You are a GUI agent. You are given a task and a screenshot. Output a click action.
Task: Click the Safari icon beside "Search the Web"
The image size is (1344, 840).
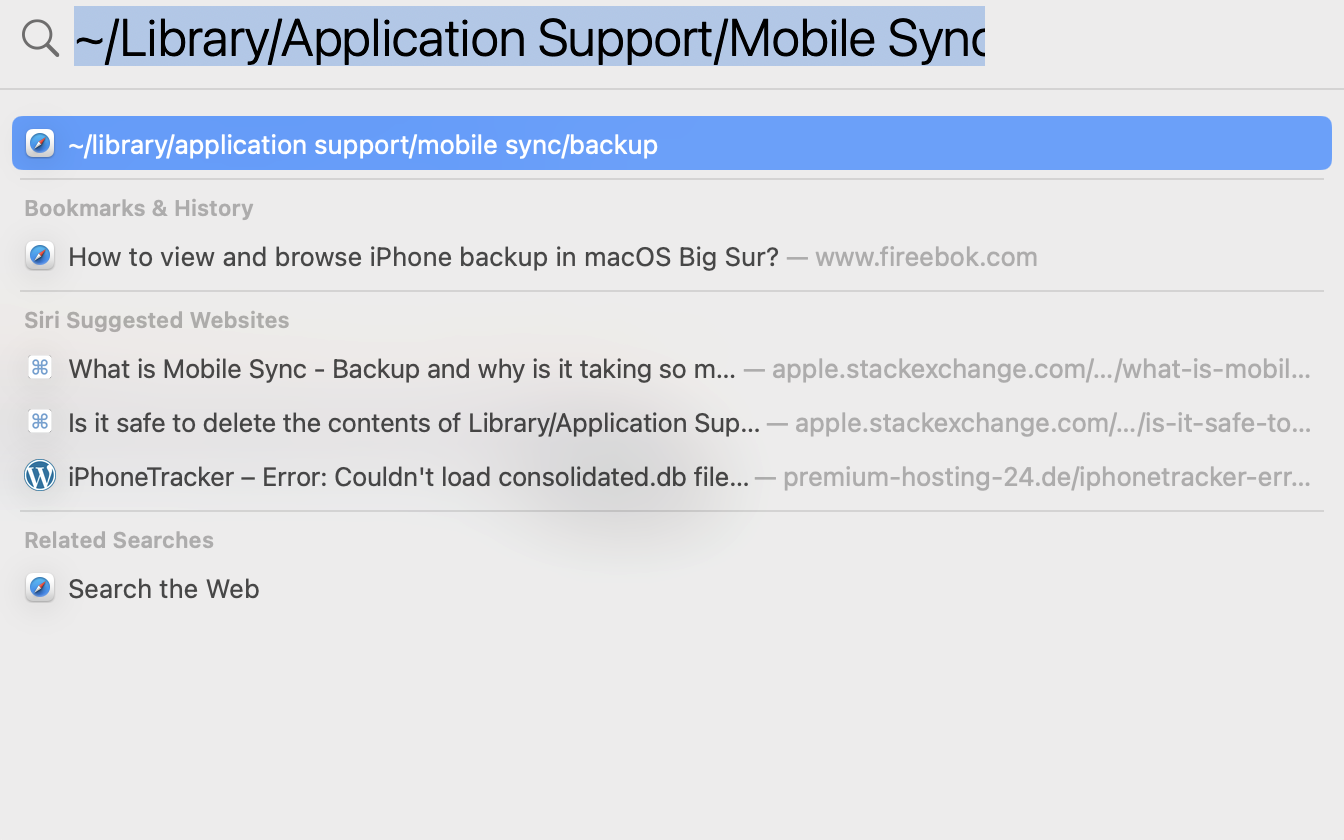[40, 588]
